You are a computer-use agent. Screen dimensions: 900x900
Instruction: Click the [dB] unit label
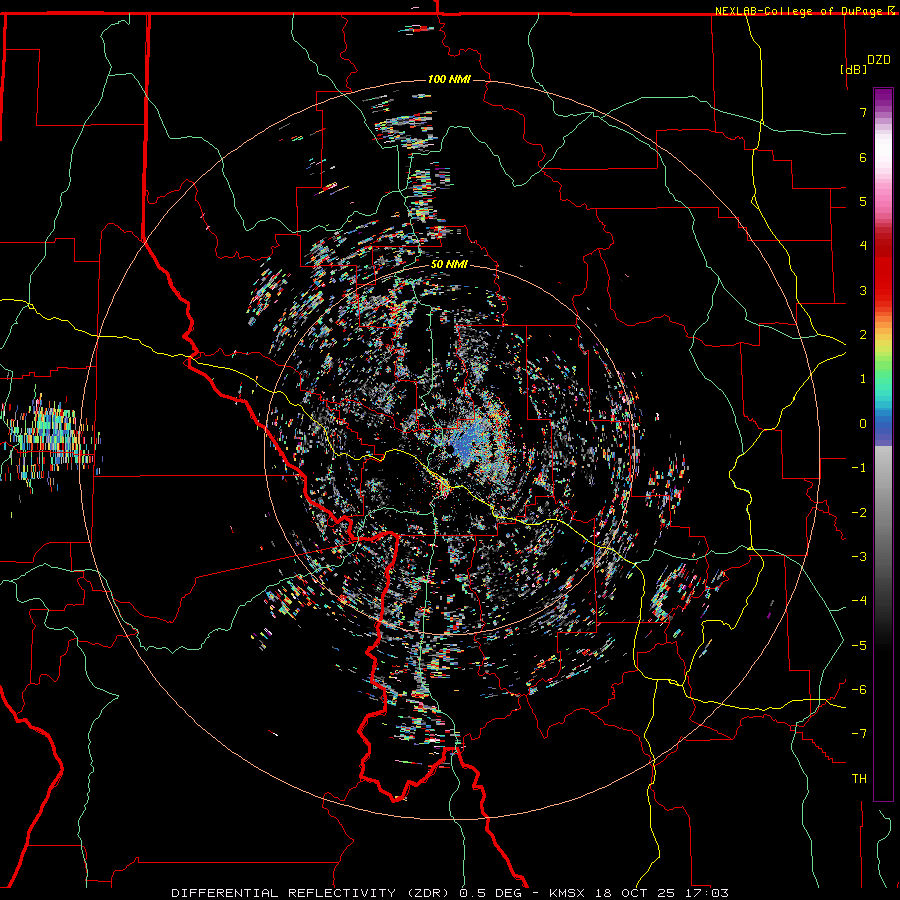pyautogui.click(x=853, y=69)
